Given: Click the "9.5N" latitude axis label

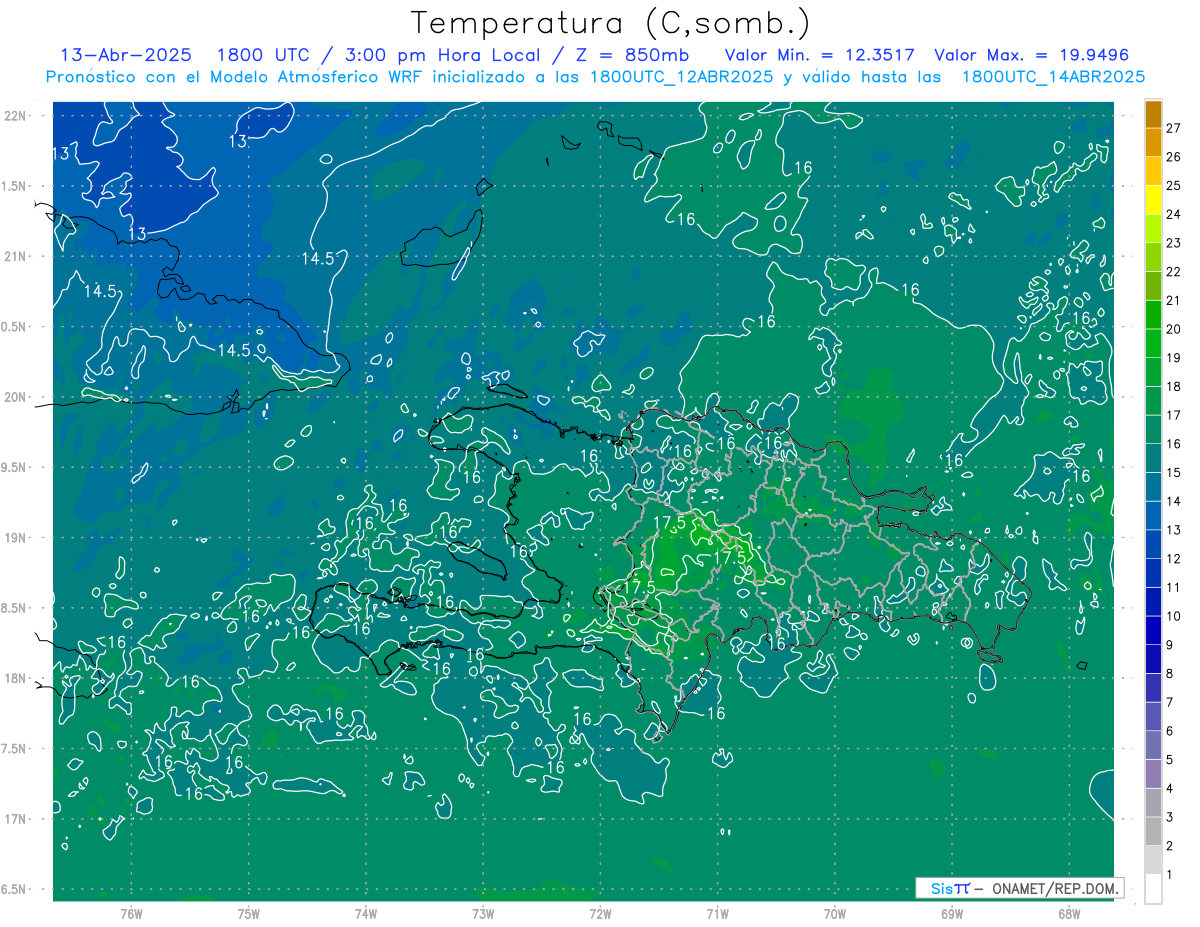Looking at the screenshot, I should [x=15, y=467].
